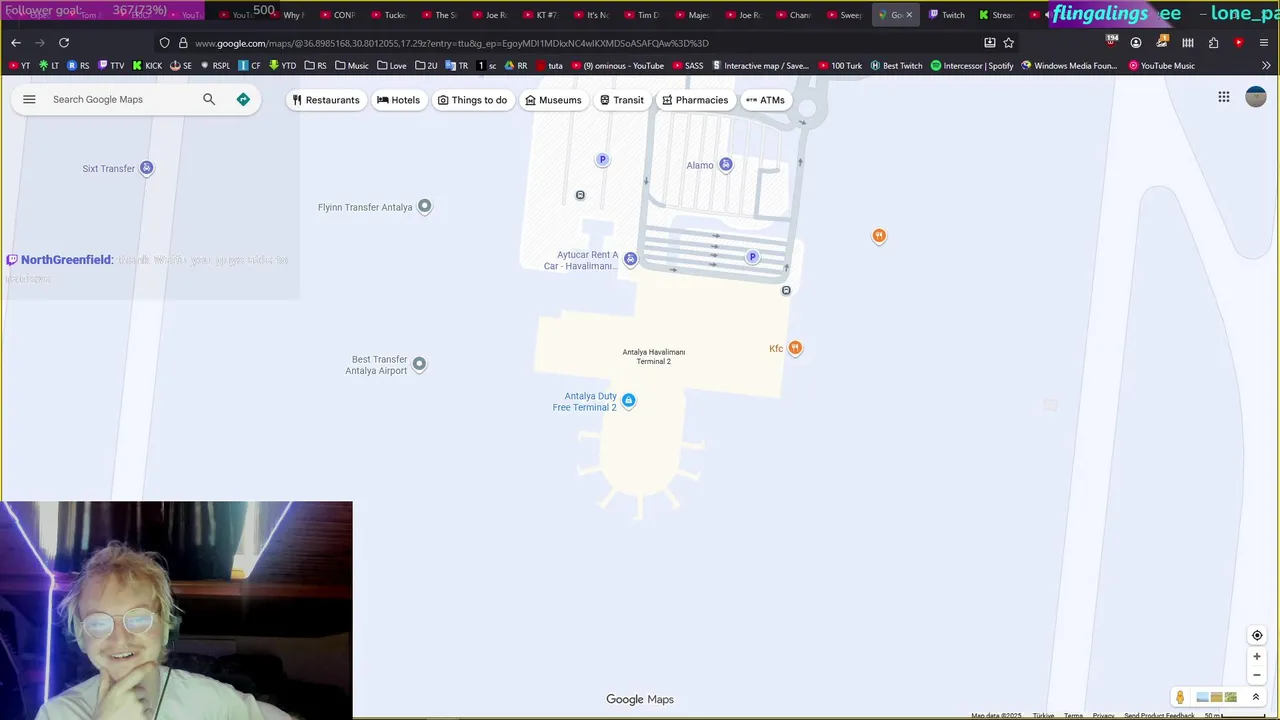Open the Love bookmarks folder
The height and width of the screenshot is (720, 1280).
click(x=392, y=66)
